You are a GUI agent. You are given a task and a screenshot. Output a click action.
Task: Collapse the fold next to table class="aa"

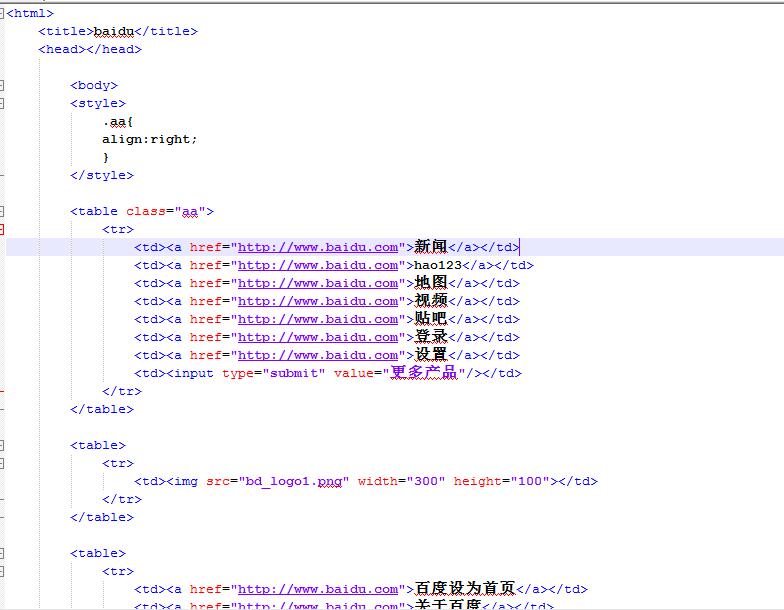[2, 212]
